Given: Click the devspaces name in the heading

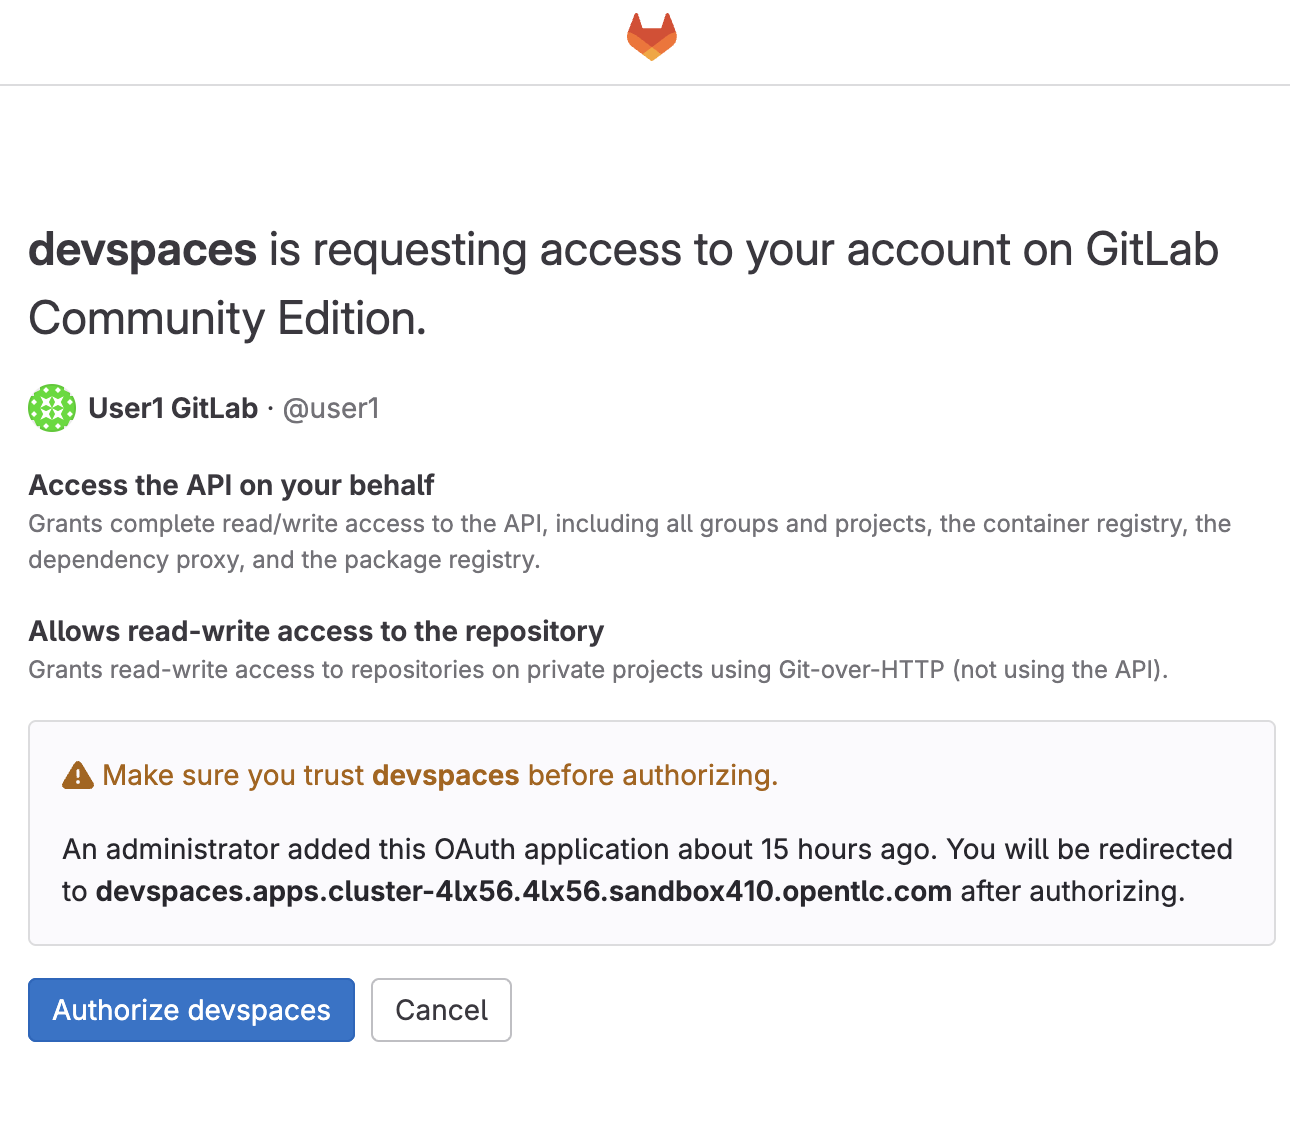Looking at the screenshot, I should (x=143, y=249).
